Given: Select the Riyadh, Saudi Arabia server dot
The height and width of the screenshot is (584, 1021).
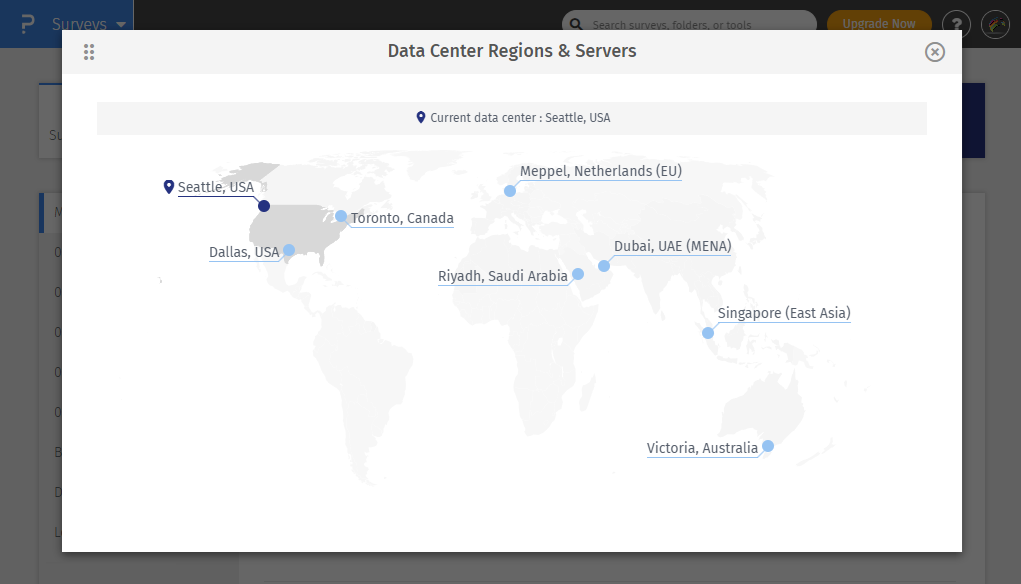Looking at the screenshot, I should (x=578, y=274).
